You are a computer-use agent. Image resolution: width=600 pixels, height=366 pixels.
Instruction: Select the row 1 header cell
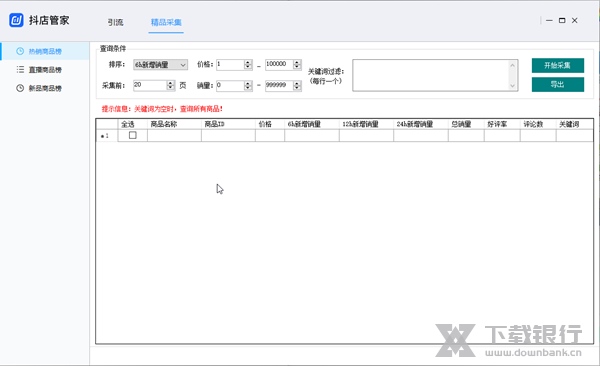click(107, 136)
